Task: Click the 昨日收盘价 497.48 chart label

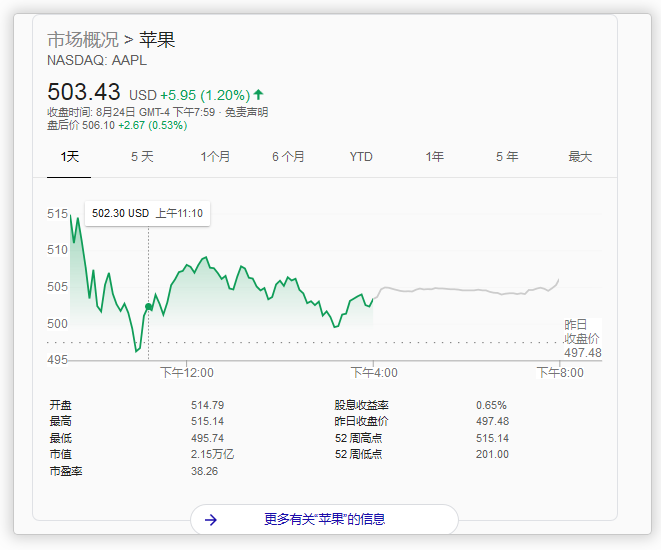Action: click(x=583, y=338)
